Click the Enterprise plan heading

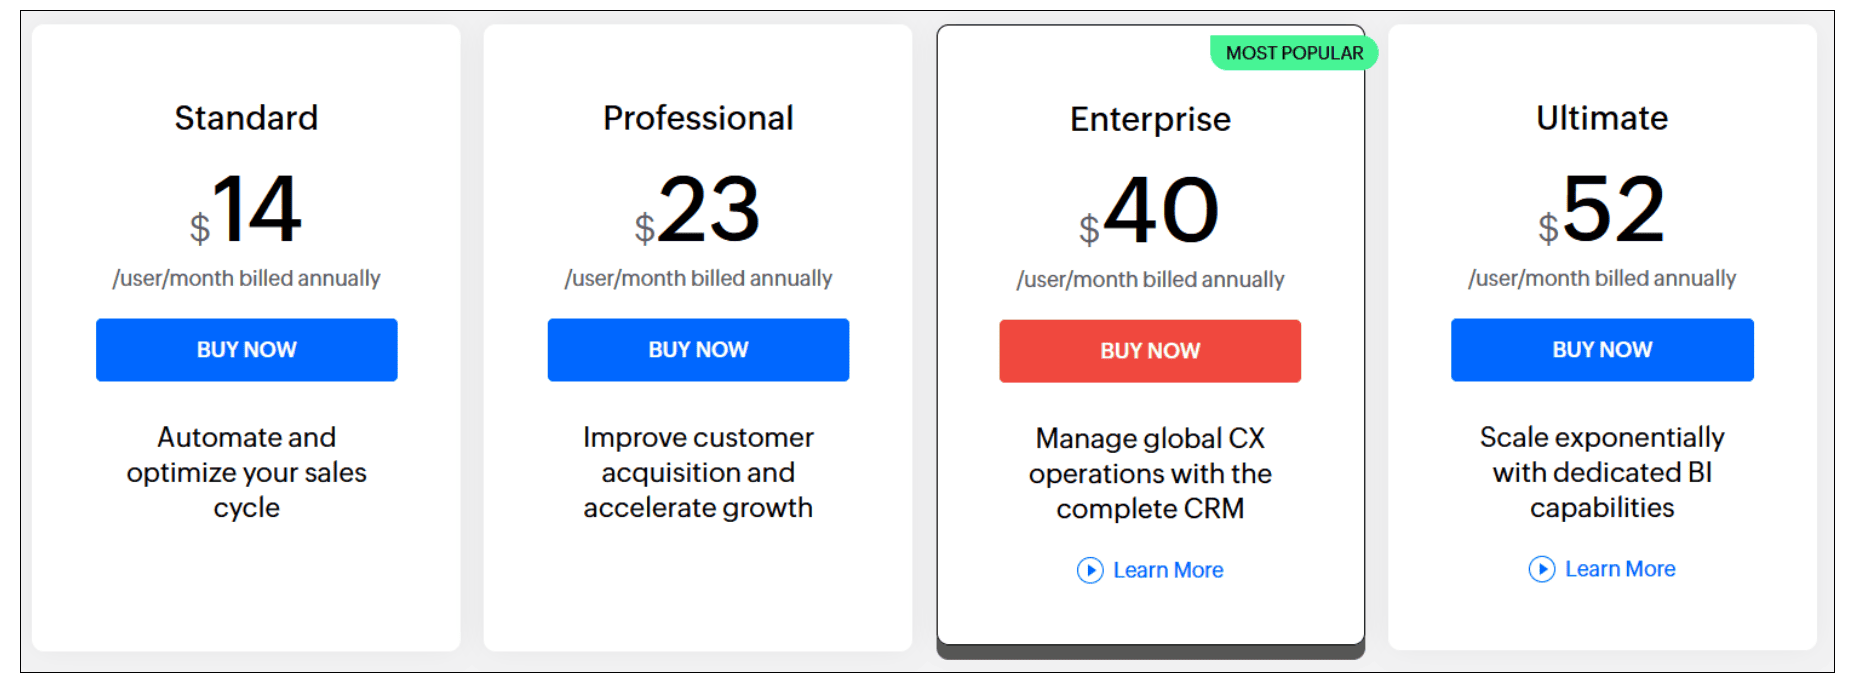click(1150, 120)
